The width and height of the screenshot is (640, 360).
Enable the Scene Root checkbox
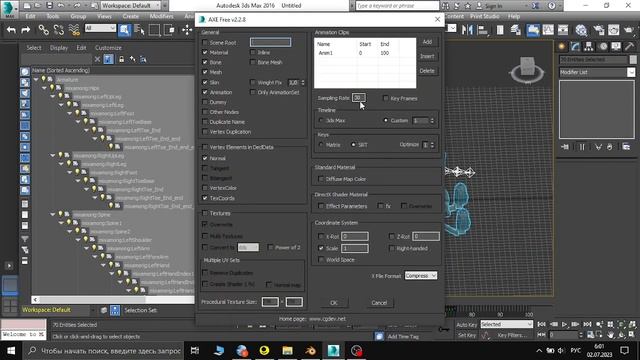[205, 42]
